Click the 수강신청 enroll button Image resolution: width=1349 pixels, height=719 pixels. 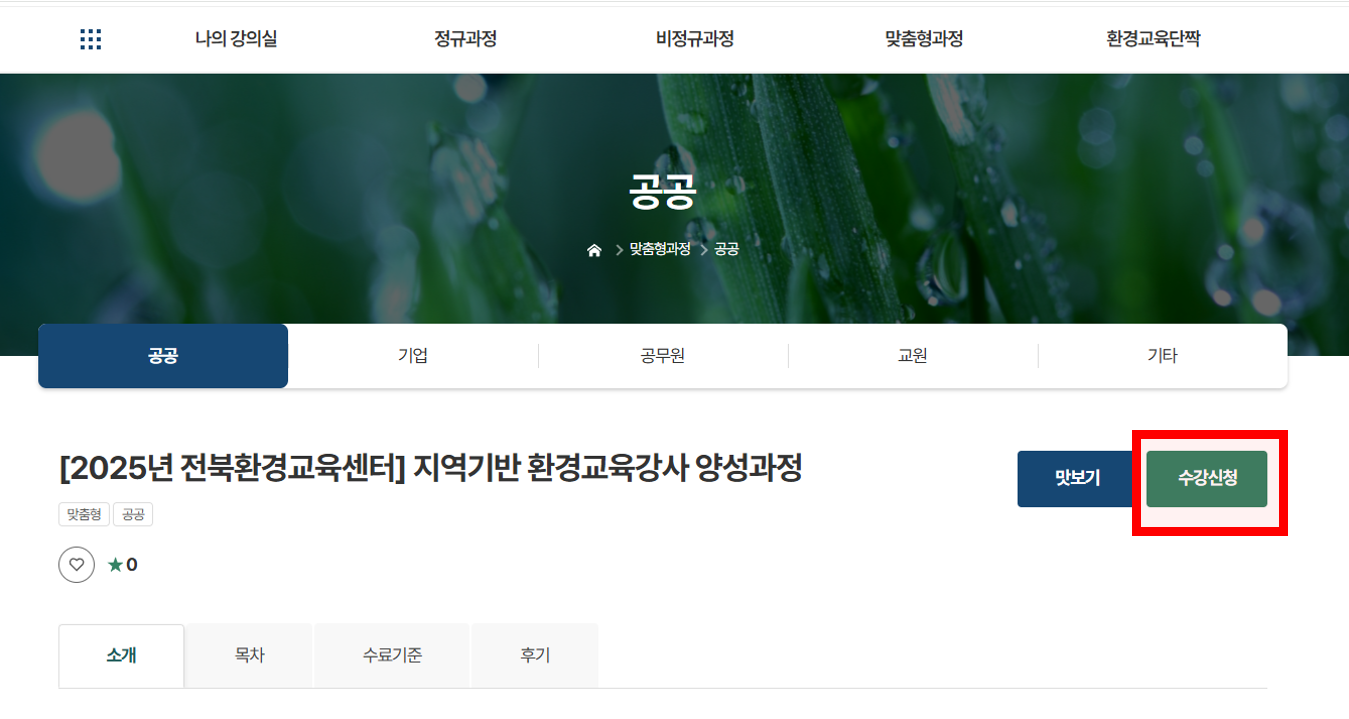(1207, 479)
